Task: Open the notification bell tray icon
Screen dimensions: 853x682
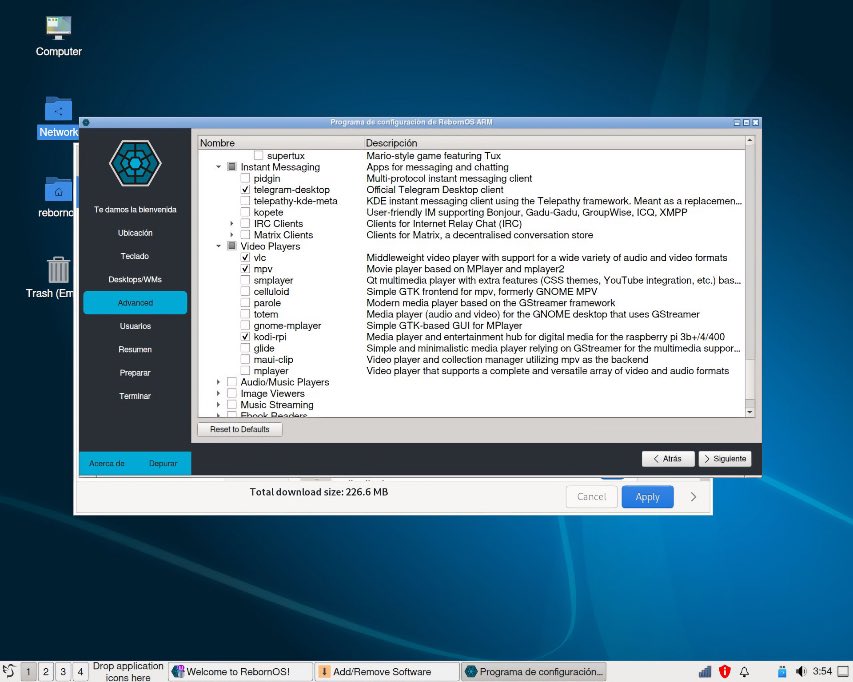Action: (744, 672)
